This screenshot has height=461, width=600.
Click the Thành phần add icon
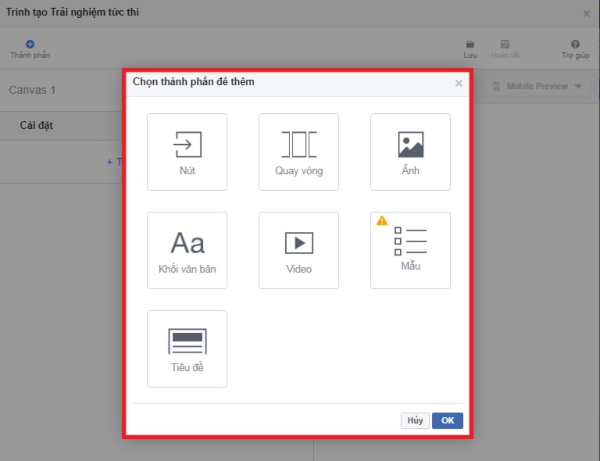tap(30, 44)
